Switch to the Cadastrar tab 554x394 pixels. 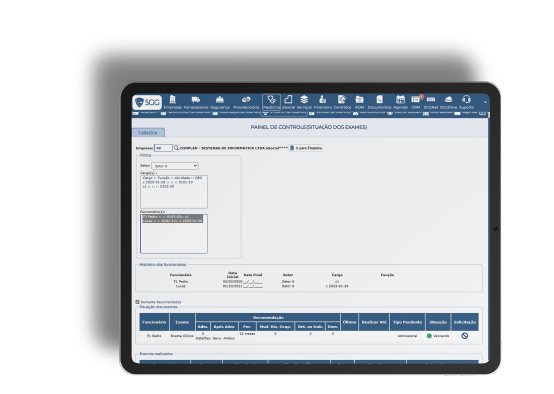coord(148,133)
